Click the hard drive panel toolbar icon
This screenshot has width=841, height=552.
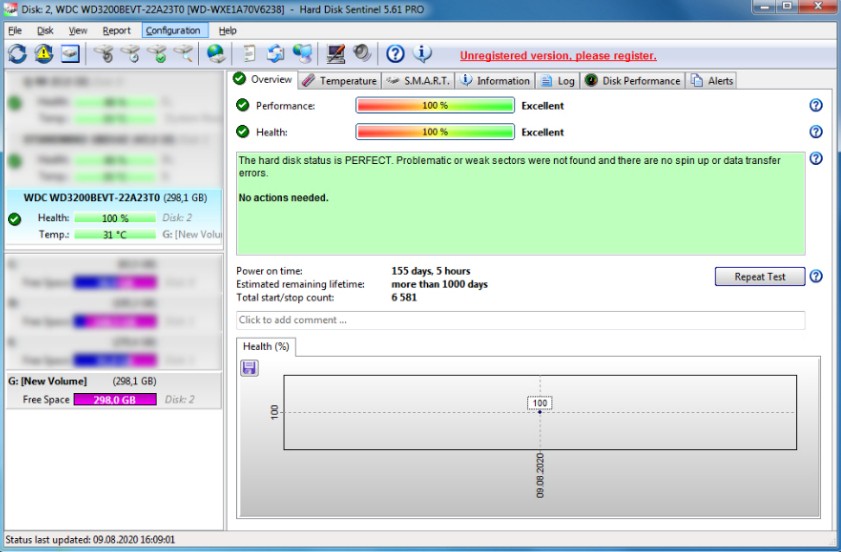70,54
